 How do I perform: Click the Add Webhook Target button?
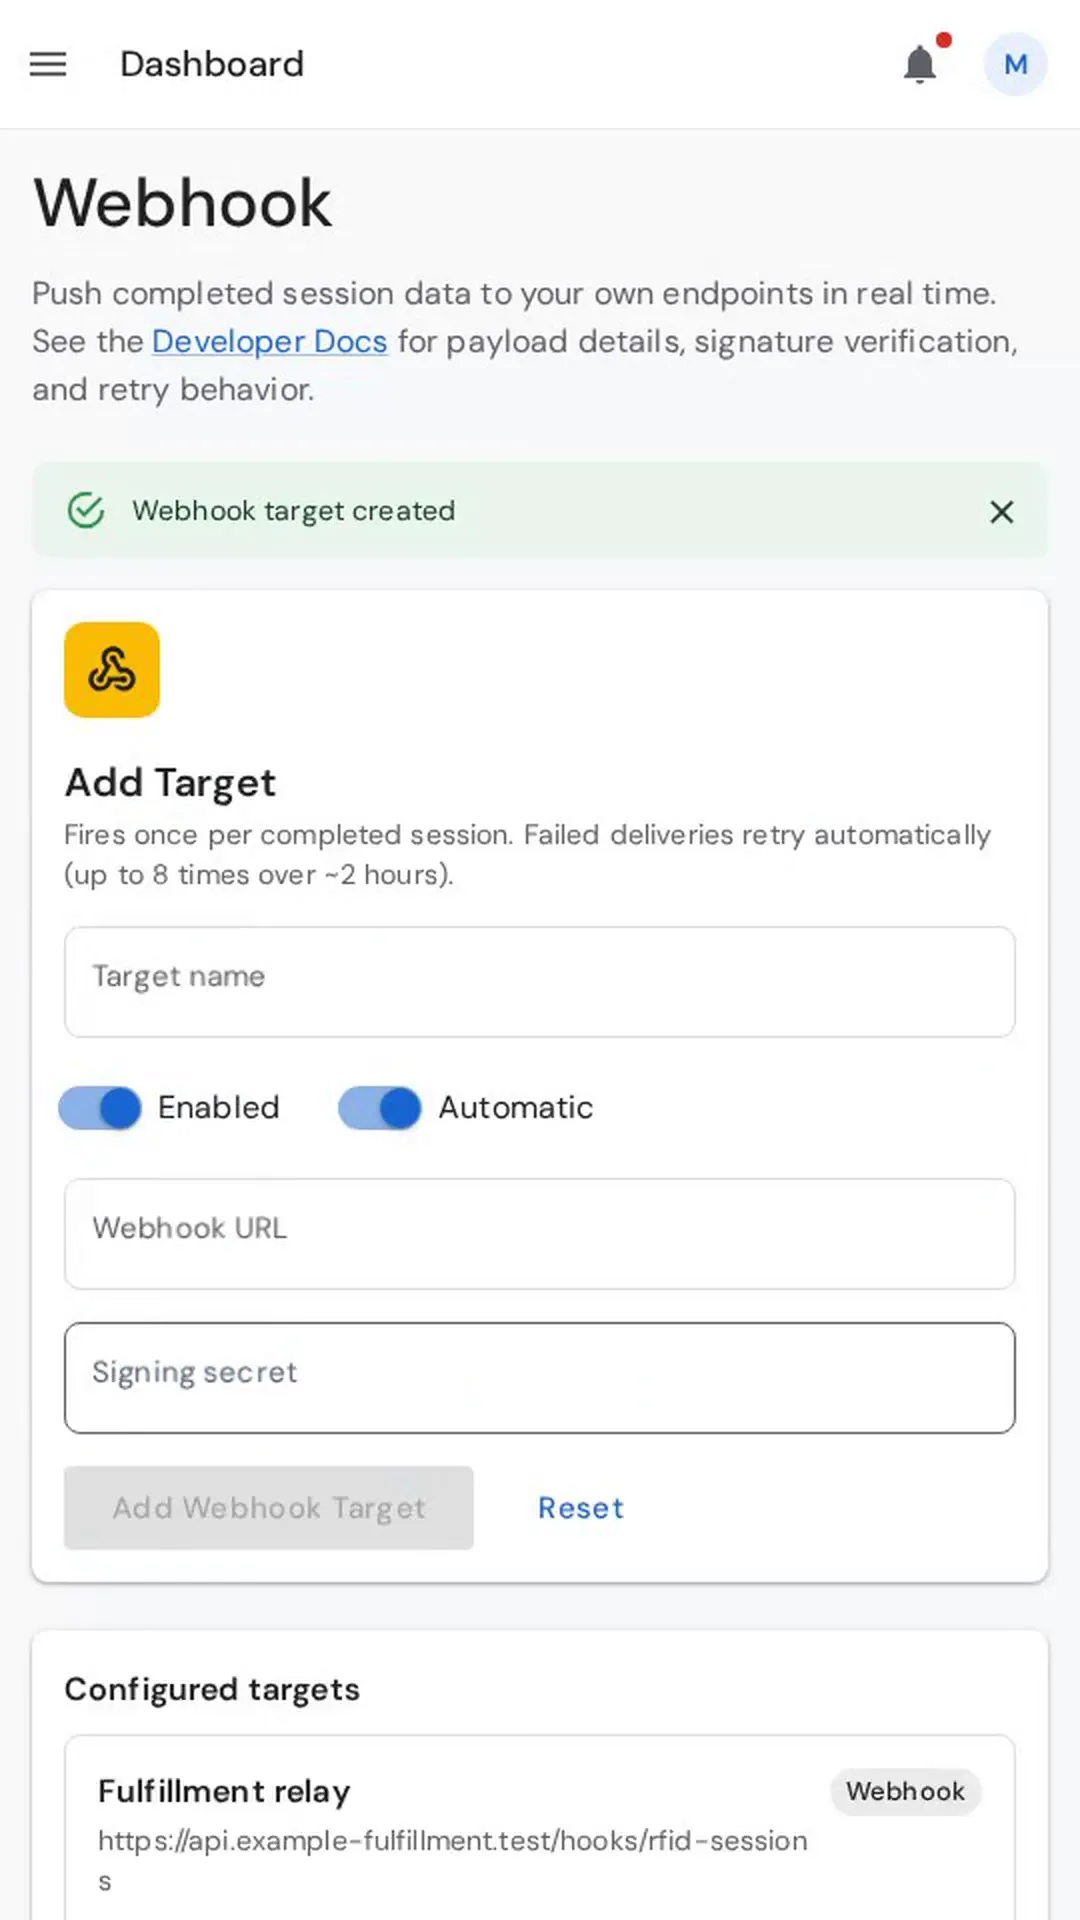[269, 1508]
